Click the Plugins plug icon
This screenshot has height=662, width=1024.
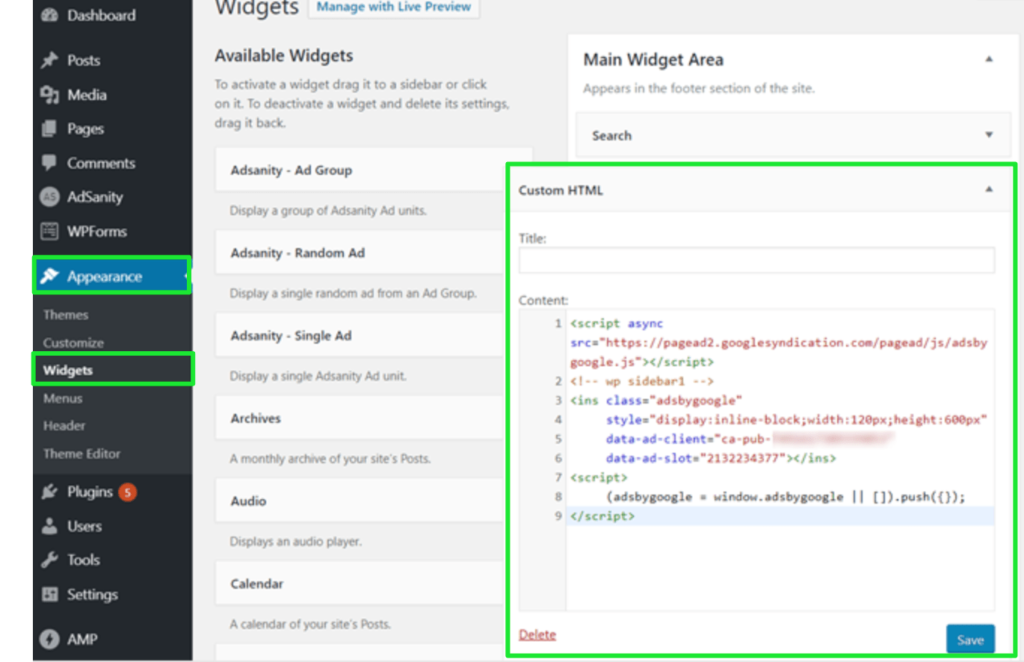pyautogui.click(x=50, y=492)
